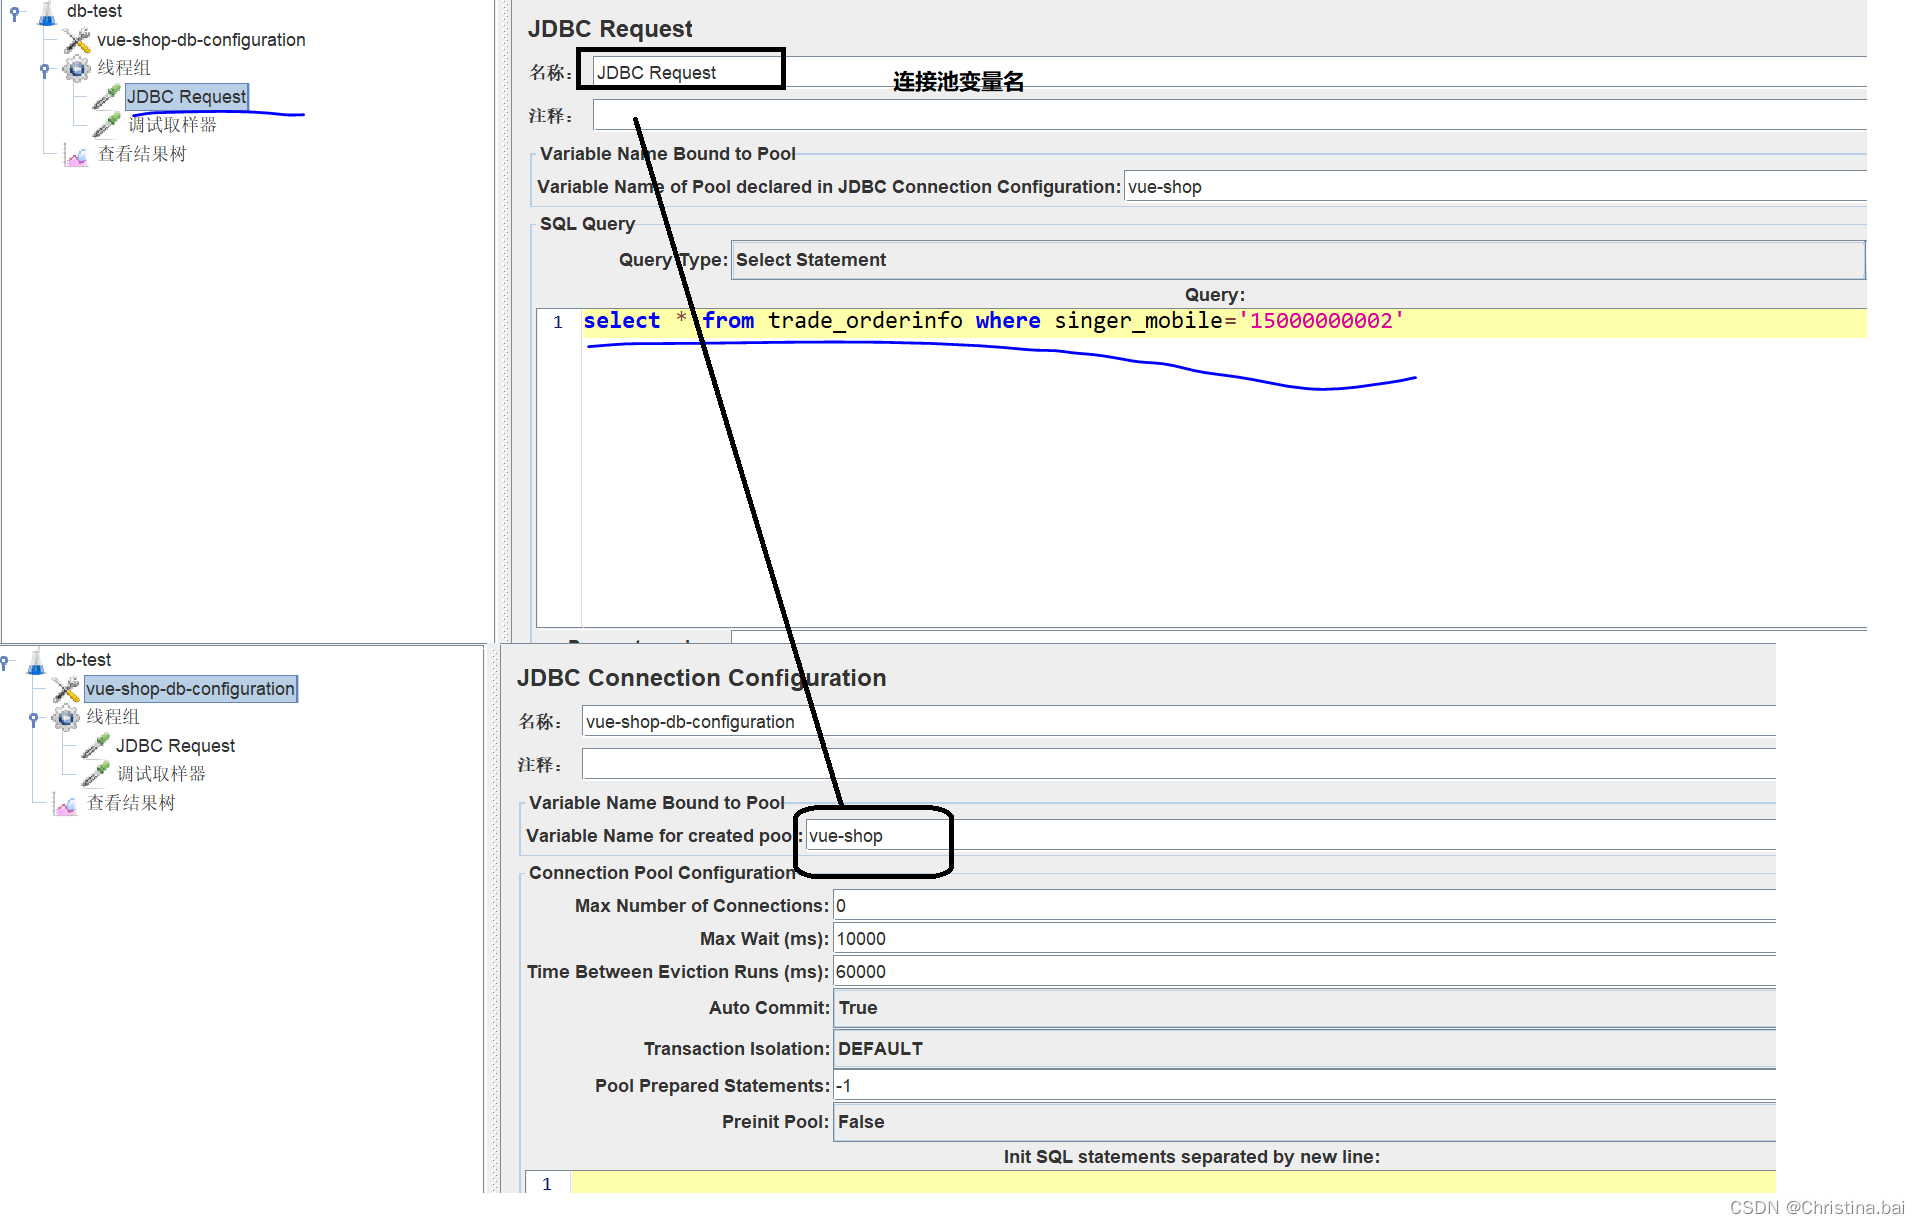The height and width of the screenshot is (1224, 1920).
Task: Collapse the lower db-test tree node
Action: (5, 661)
